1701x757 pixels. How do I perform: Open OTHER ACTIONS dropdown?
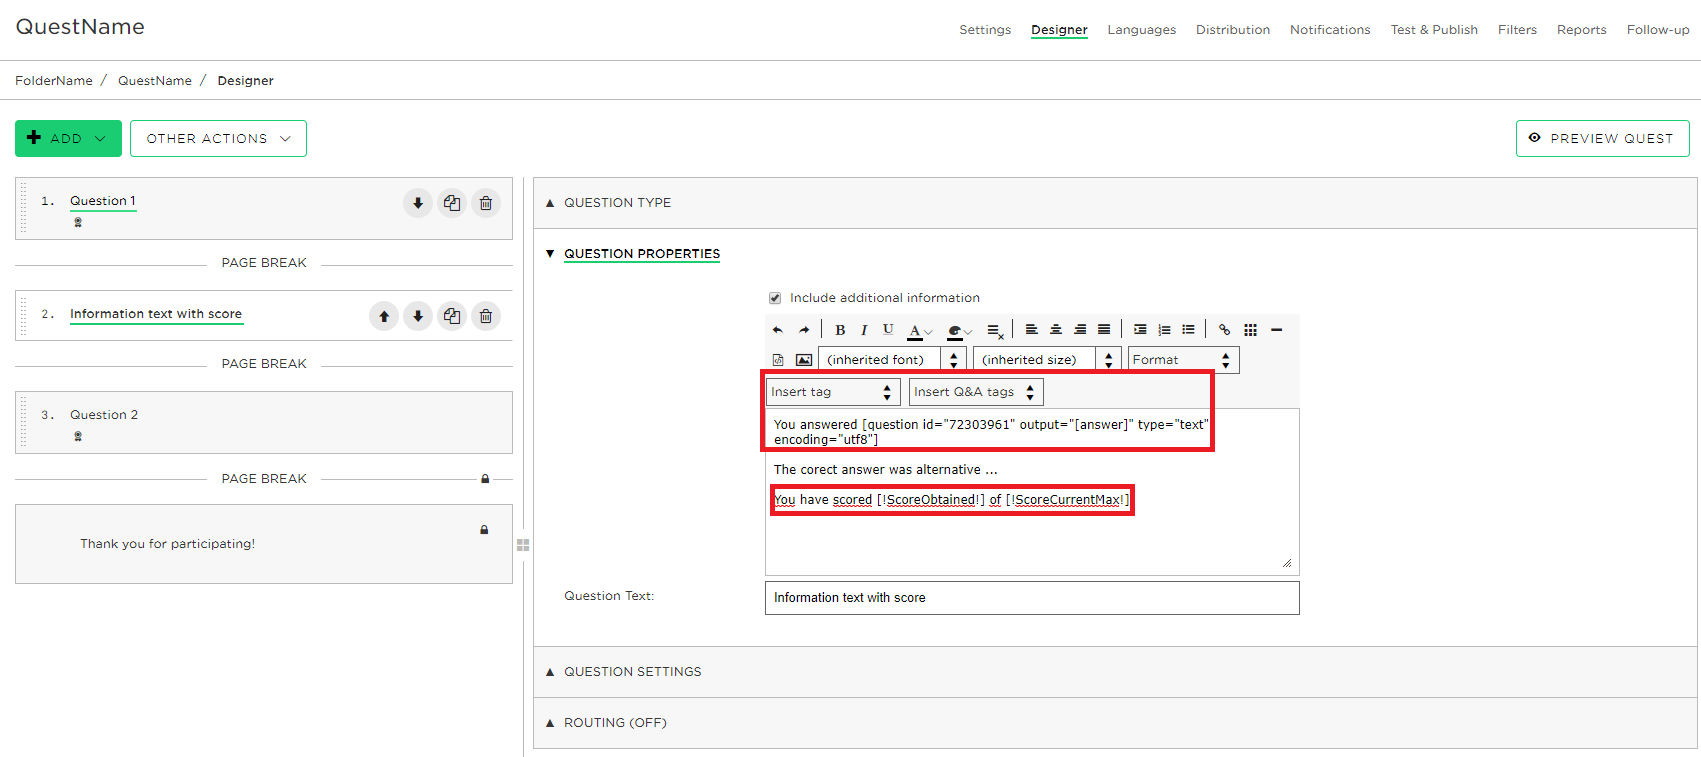coord(218,139)
